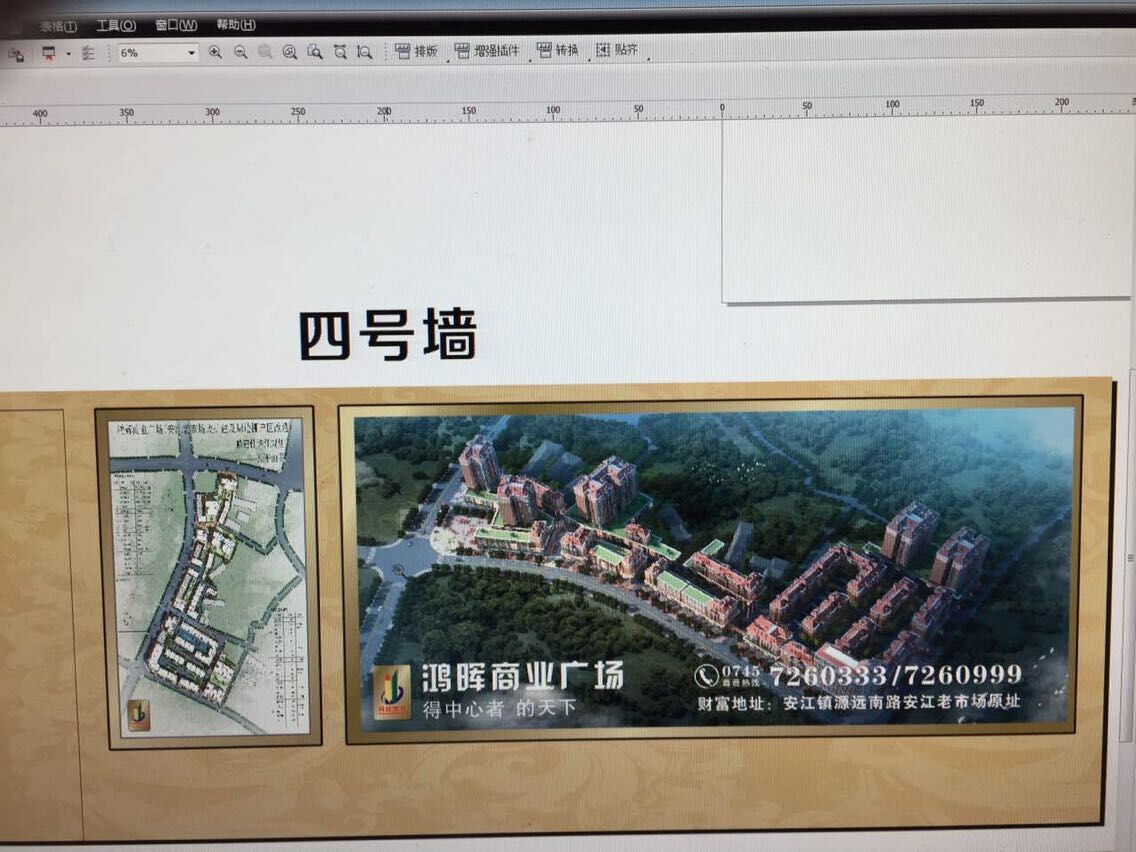Click the 财富地址 address line text
This screenshot has width=1136, height=852.
[859, 702]
